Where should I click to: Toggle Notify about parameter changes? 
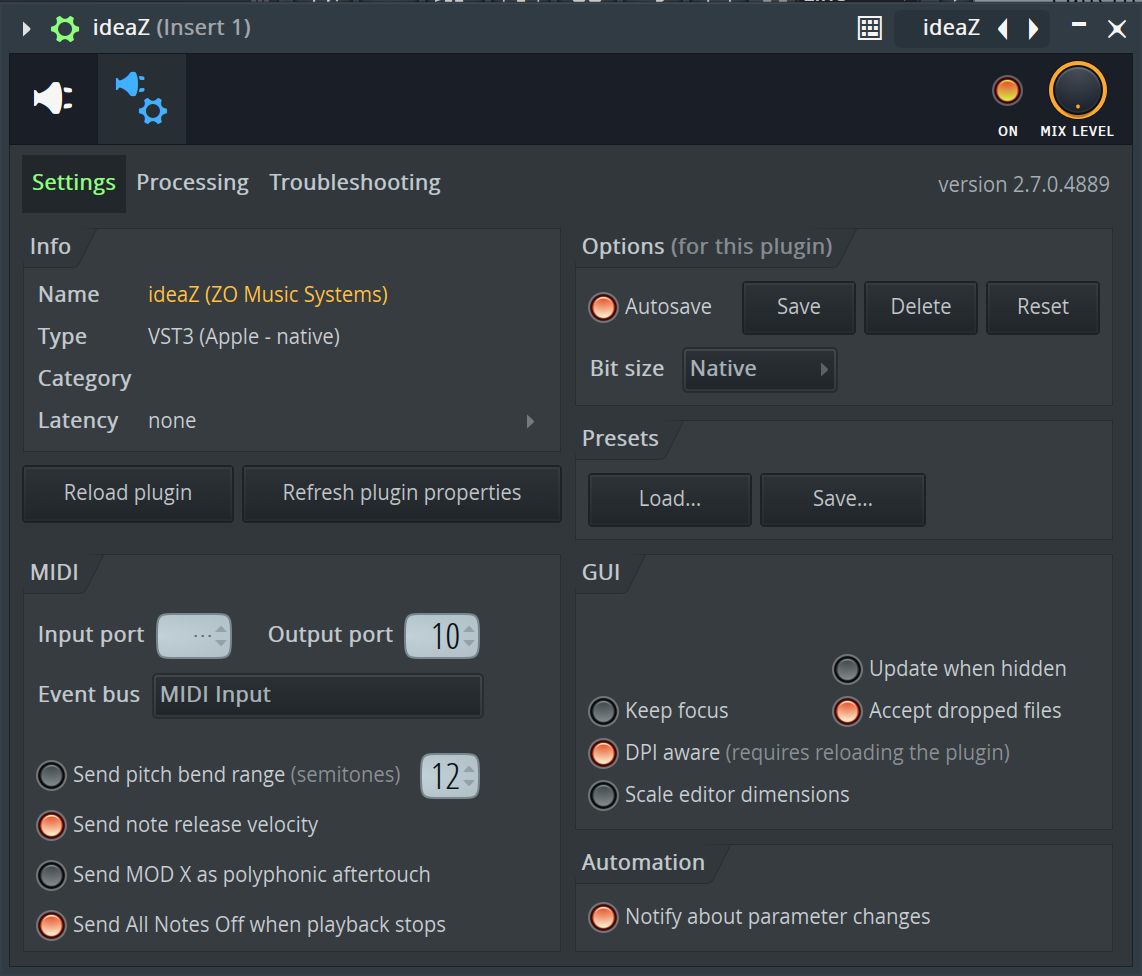(603, 917)
